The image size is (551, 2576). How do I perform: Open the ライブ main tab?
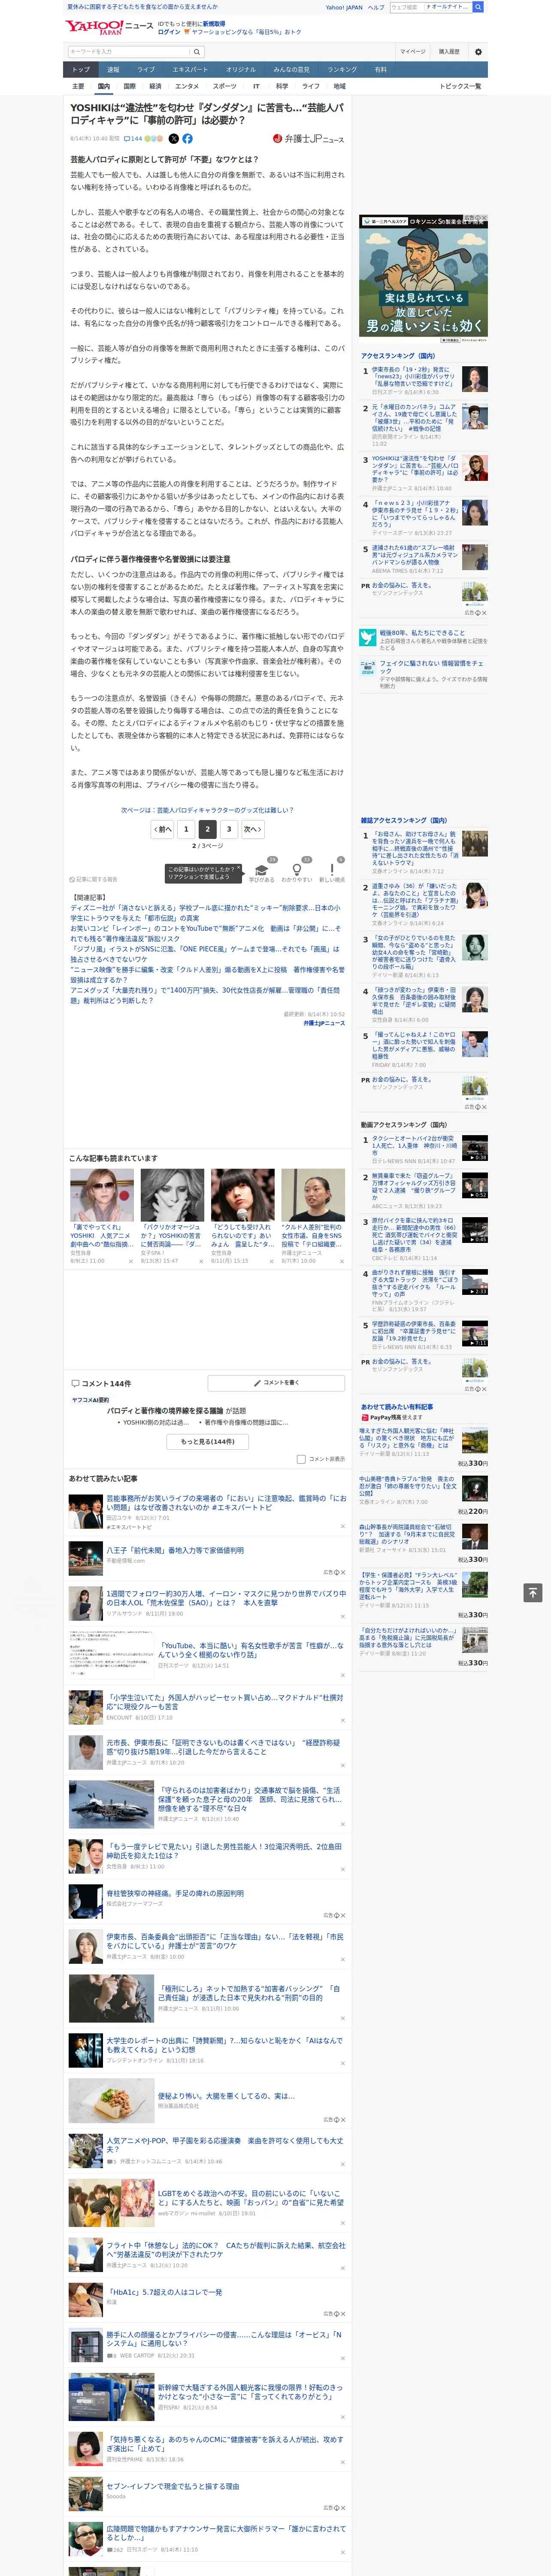pyautogui.click(x=146, y=70)
